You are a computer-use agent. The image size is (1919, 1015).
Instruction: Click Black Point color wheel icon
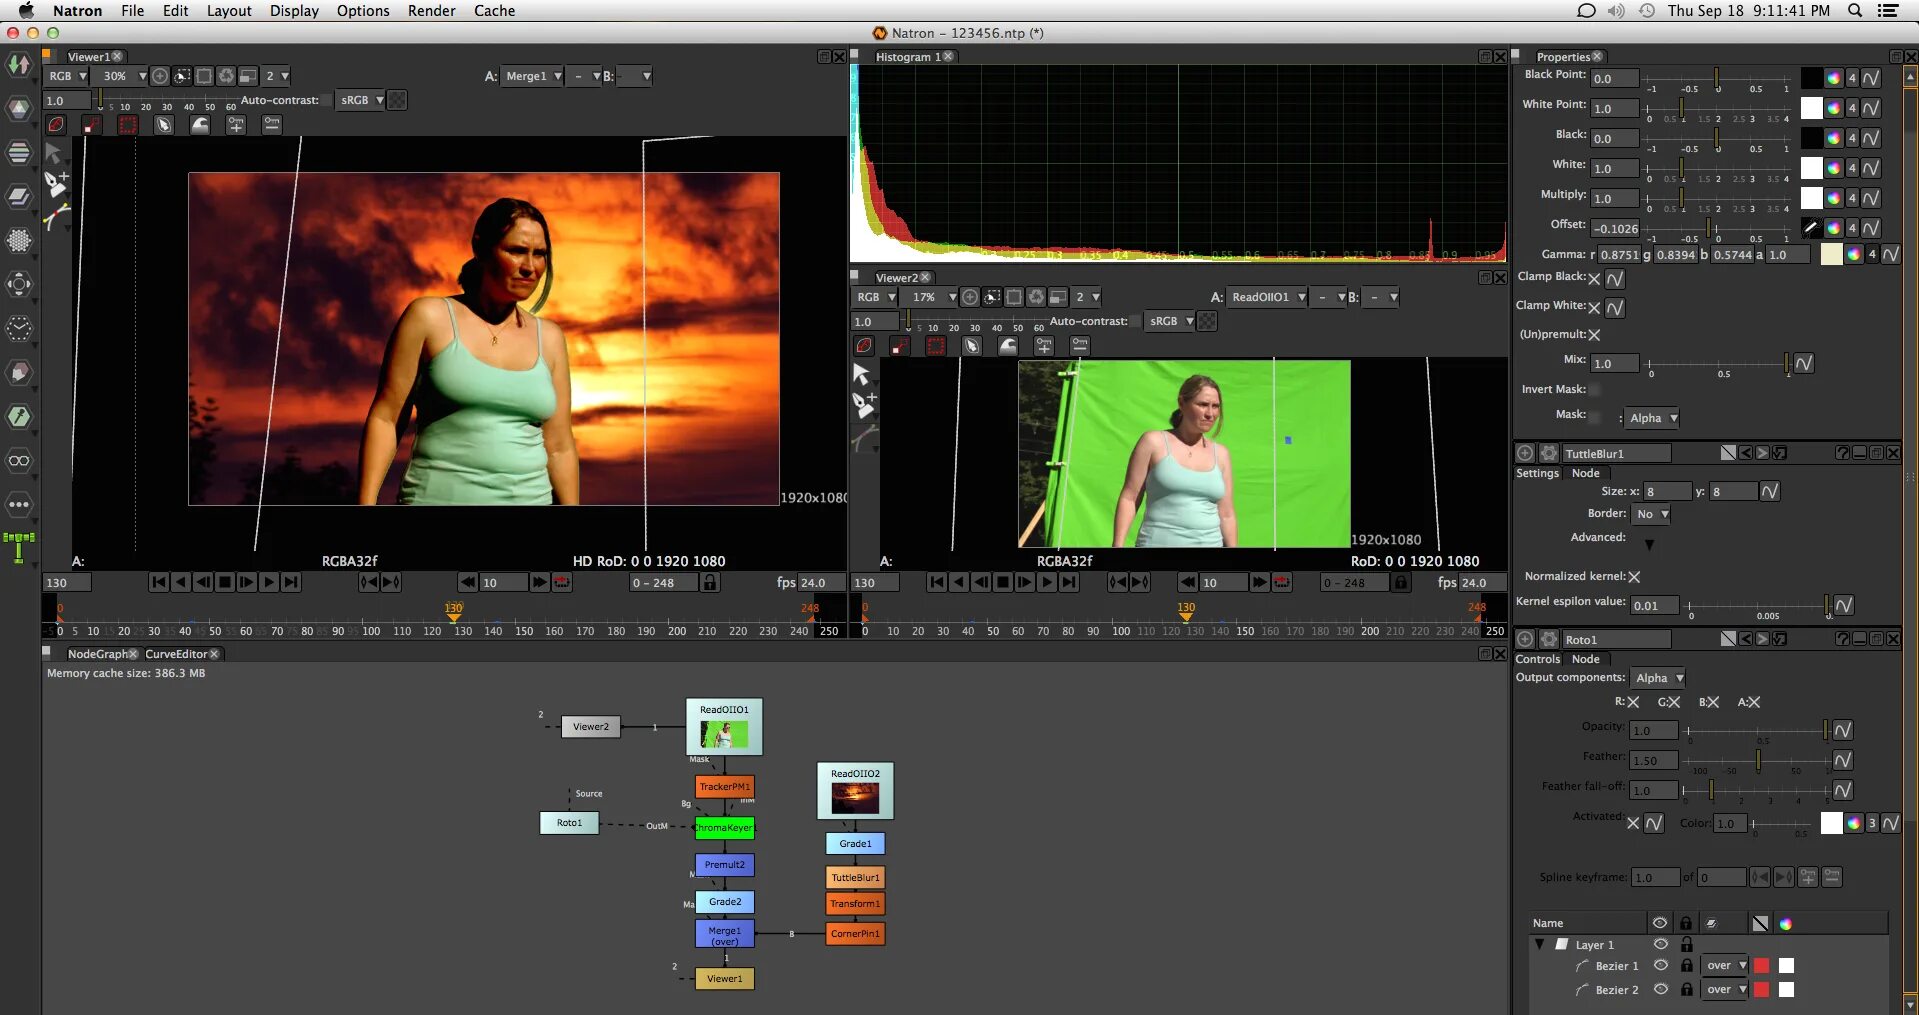[1834, 78]
